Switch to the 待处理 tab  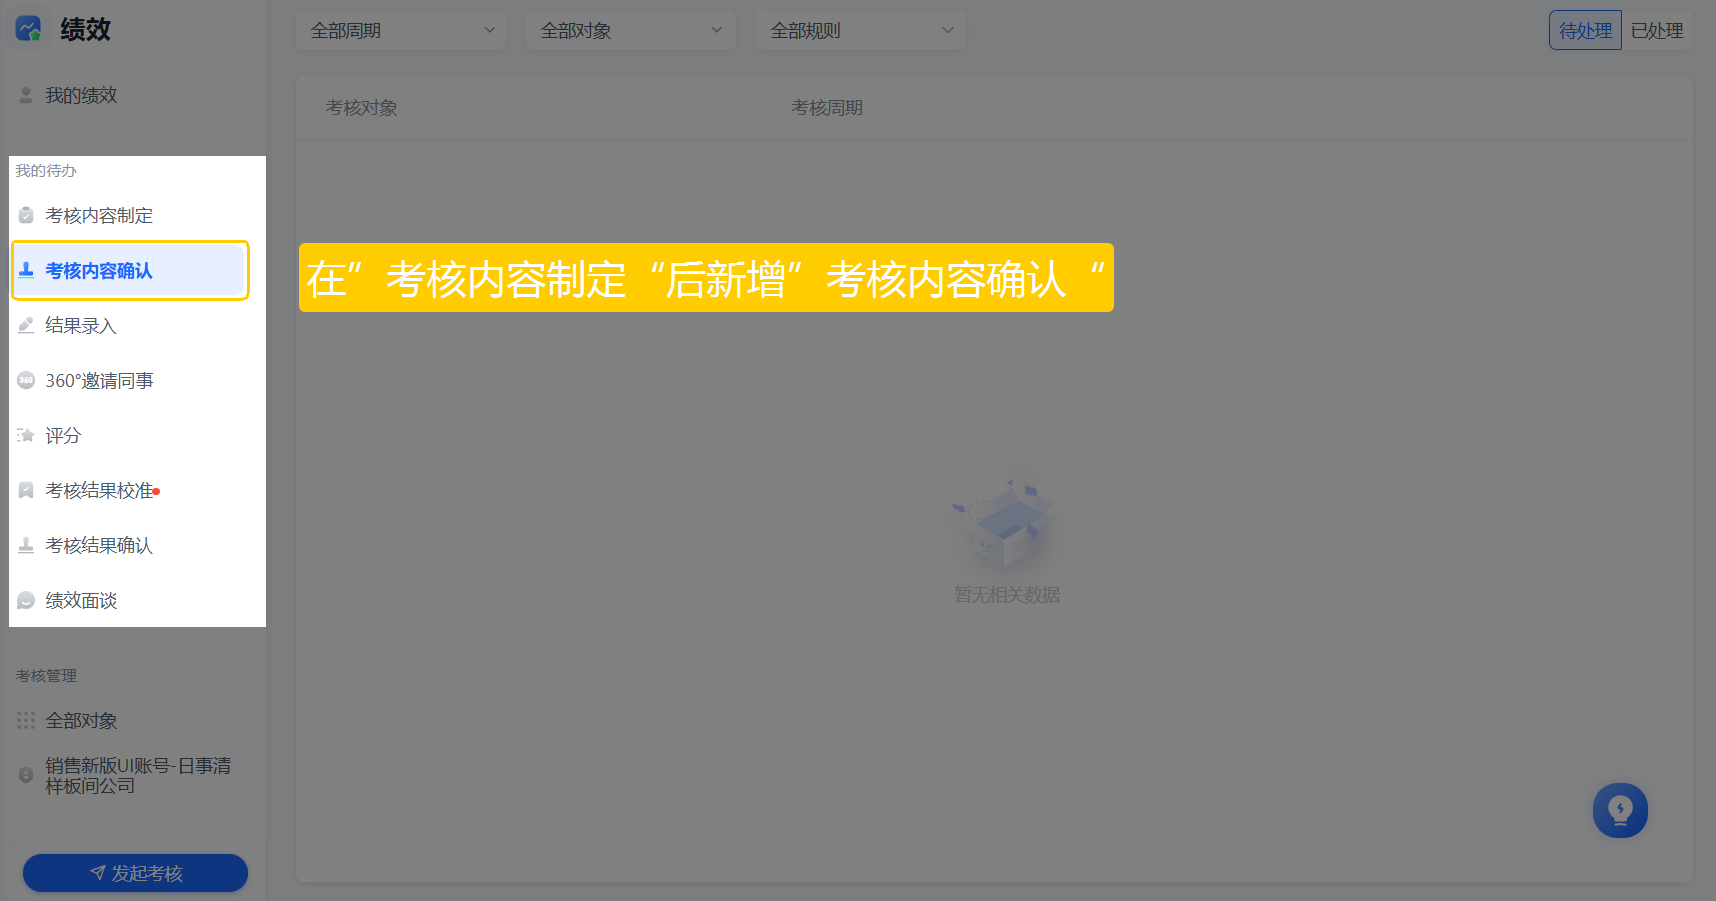(x=1585, y=30)
